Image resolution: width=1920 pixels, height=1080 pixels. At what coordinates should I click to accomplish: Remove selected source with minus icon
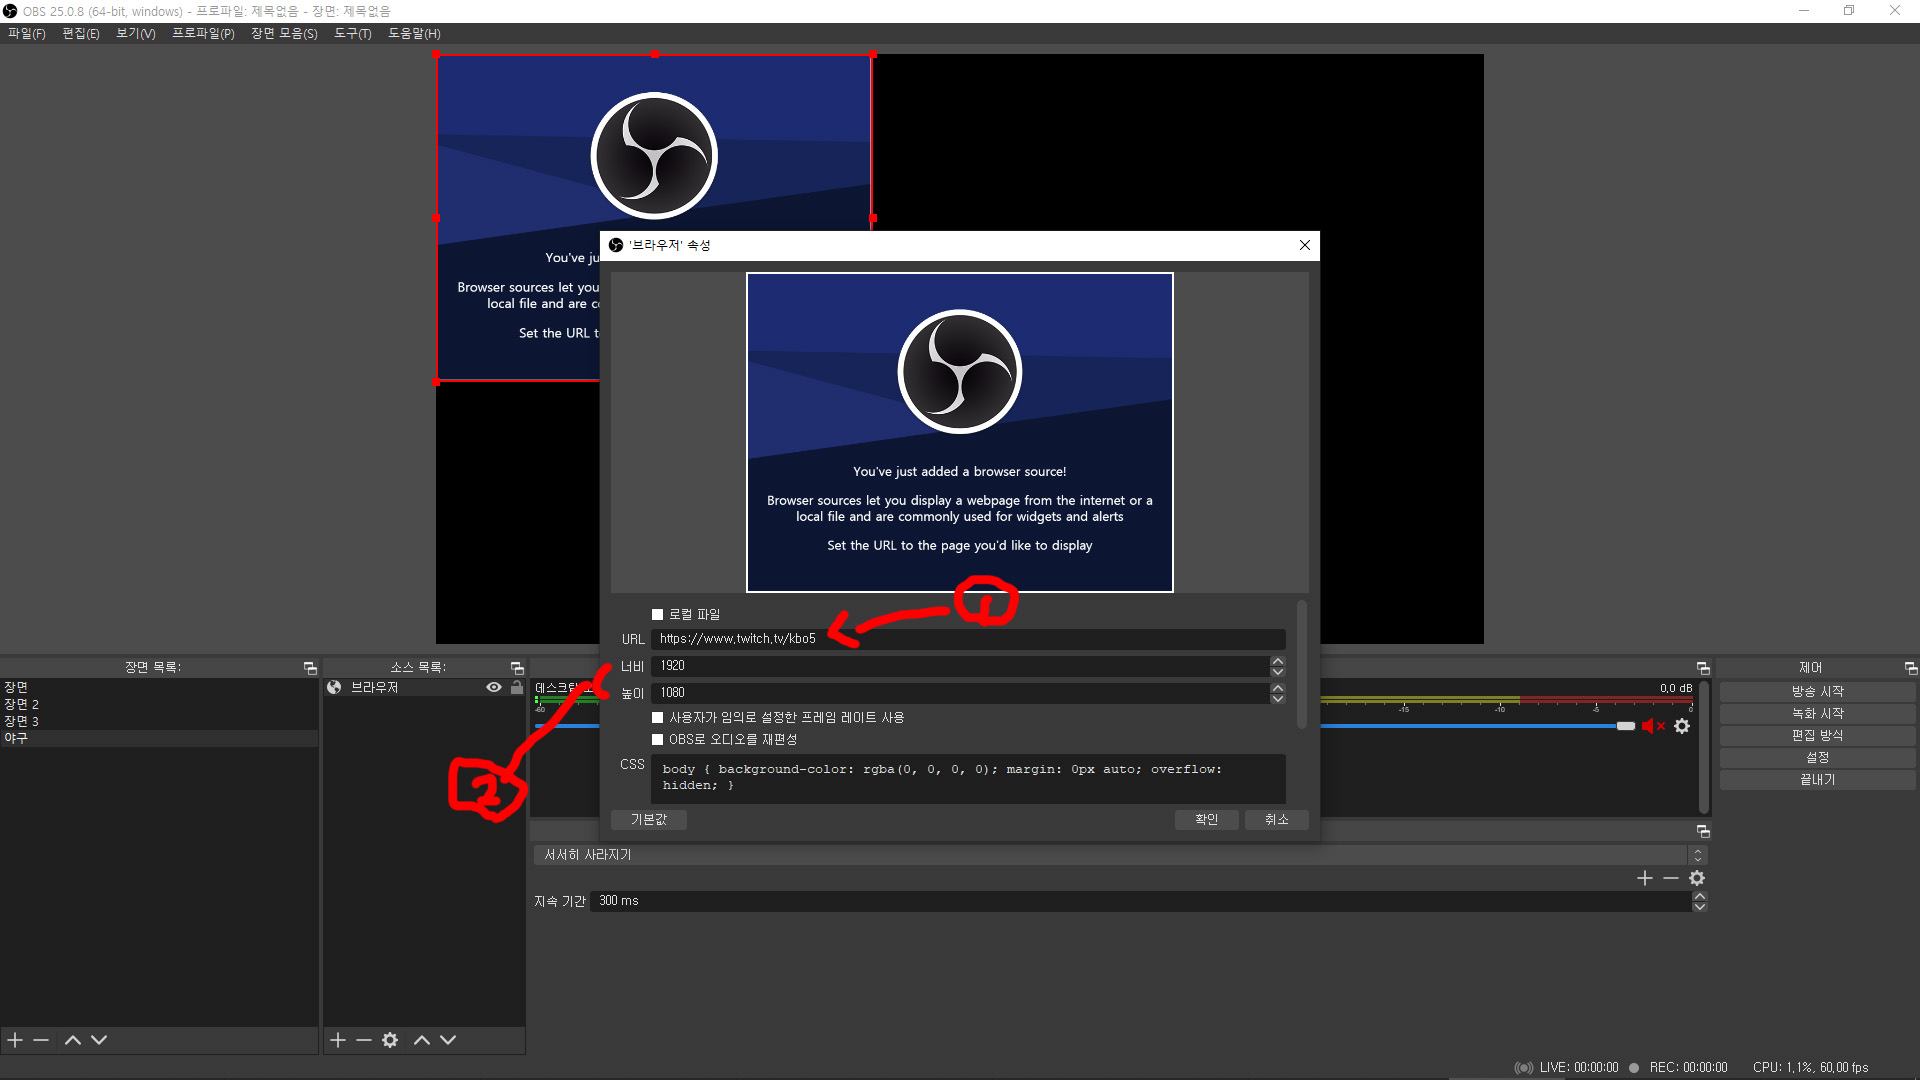[x=364, y=1040]
